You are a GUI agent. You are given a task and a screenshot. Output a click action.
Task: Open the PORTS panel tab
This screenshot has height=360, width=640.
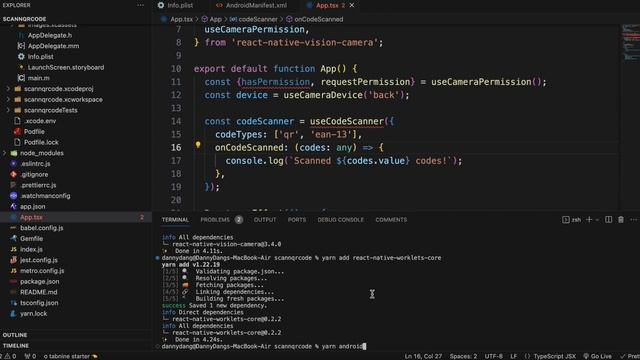click(297, 220)
